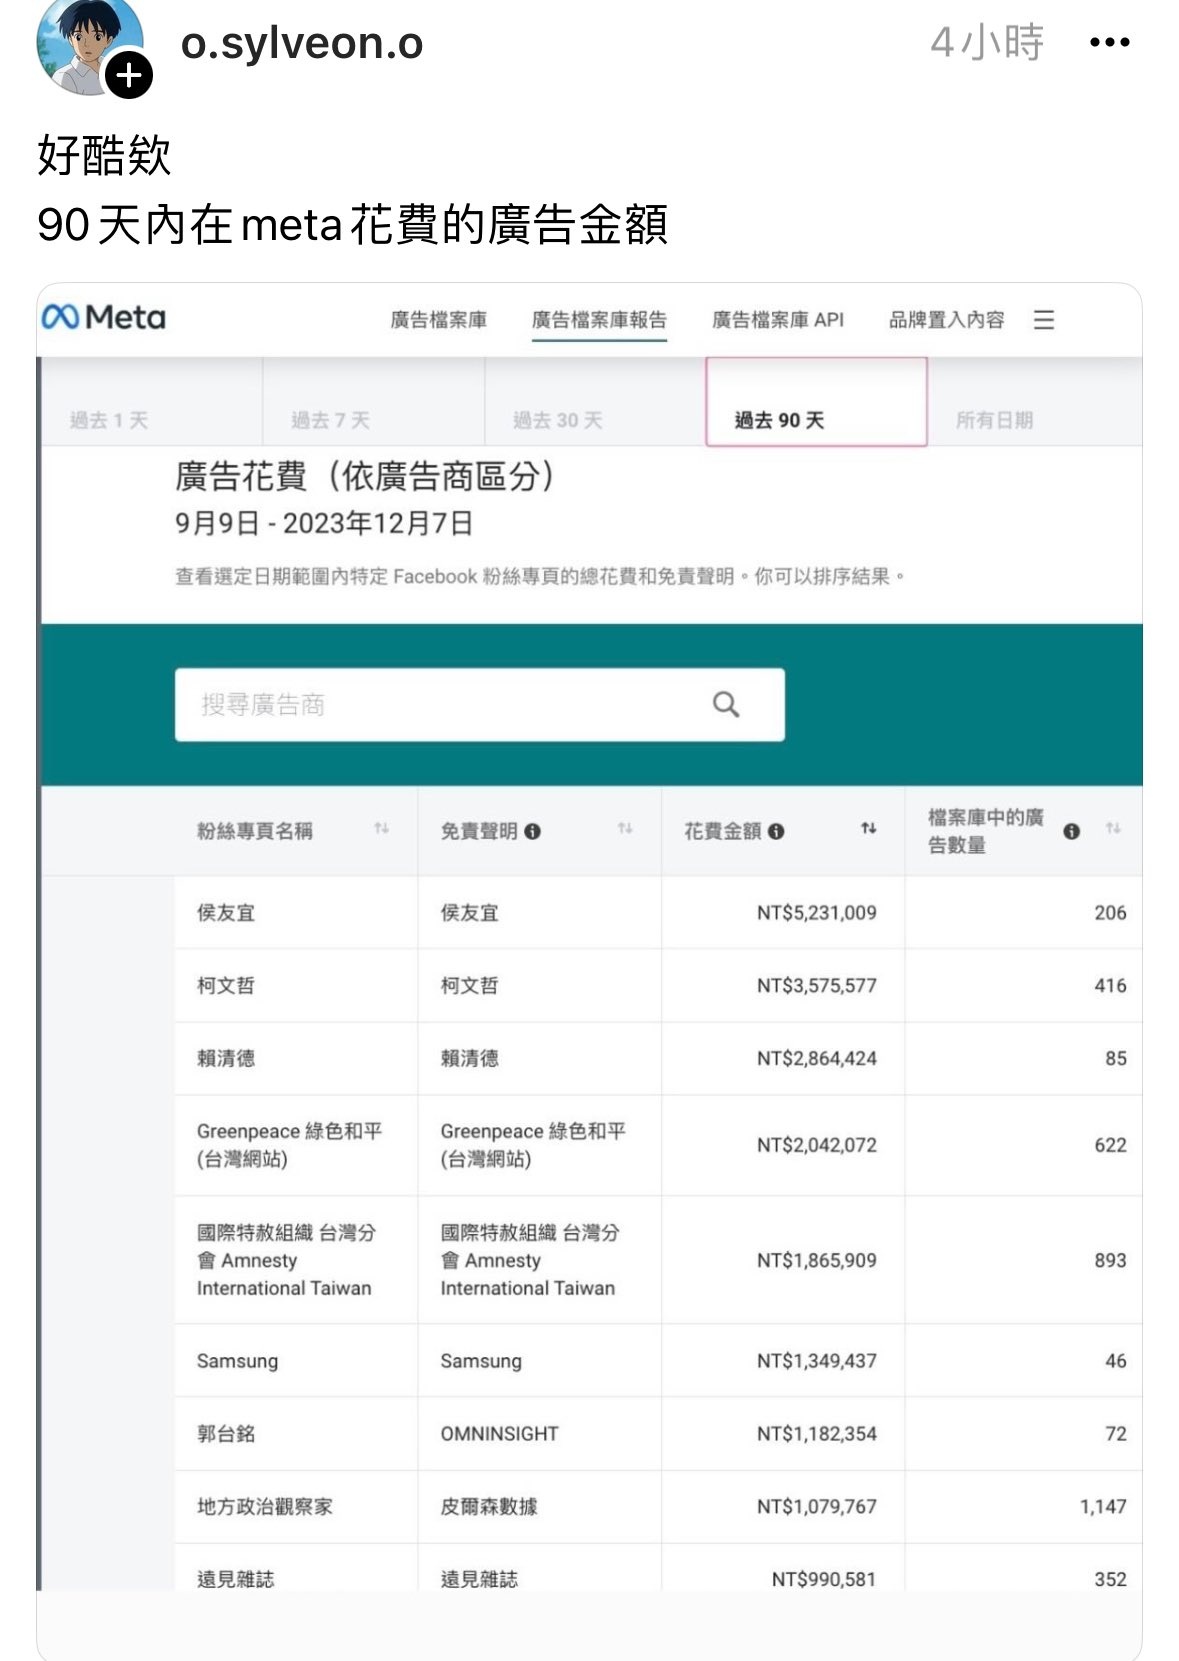This screenshot has width=1179, height=1661.
Task: Open 賴清德 in the page name column
Action: [x=226, y=1059]
